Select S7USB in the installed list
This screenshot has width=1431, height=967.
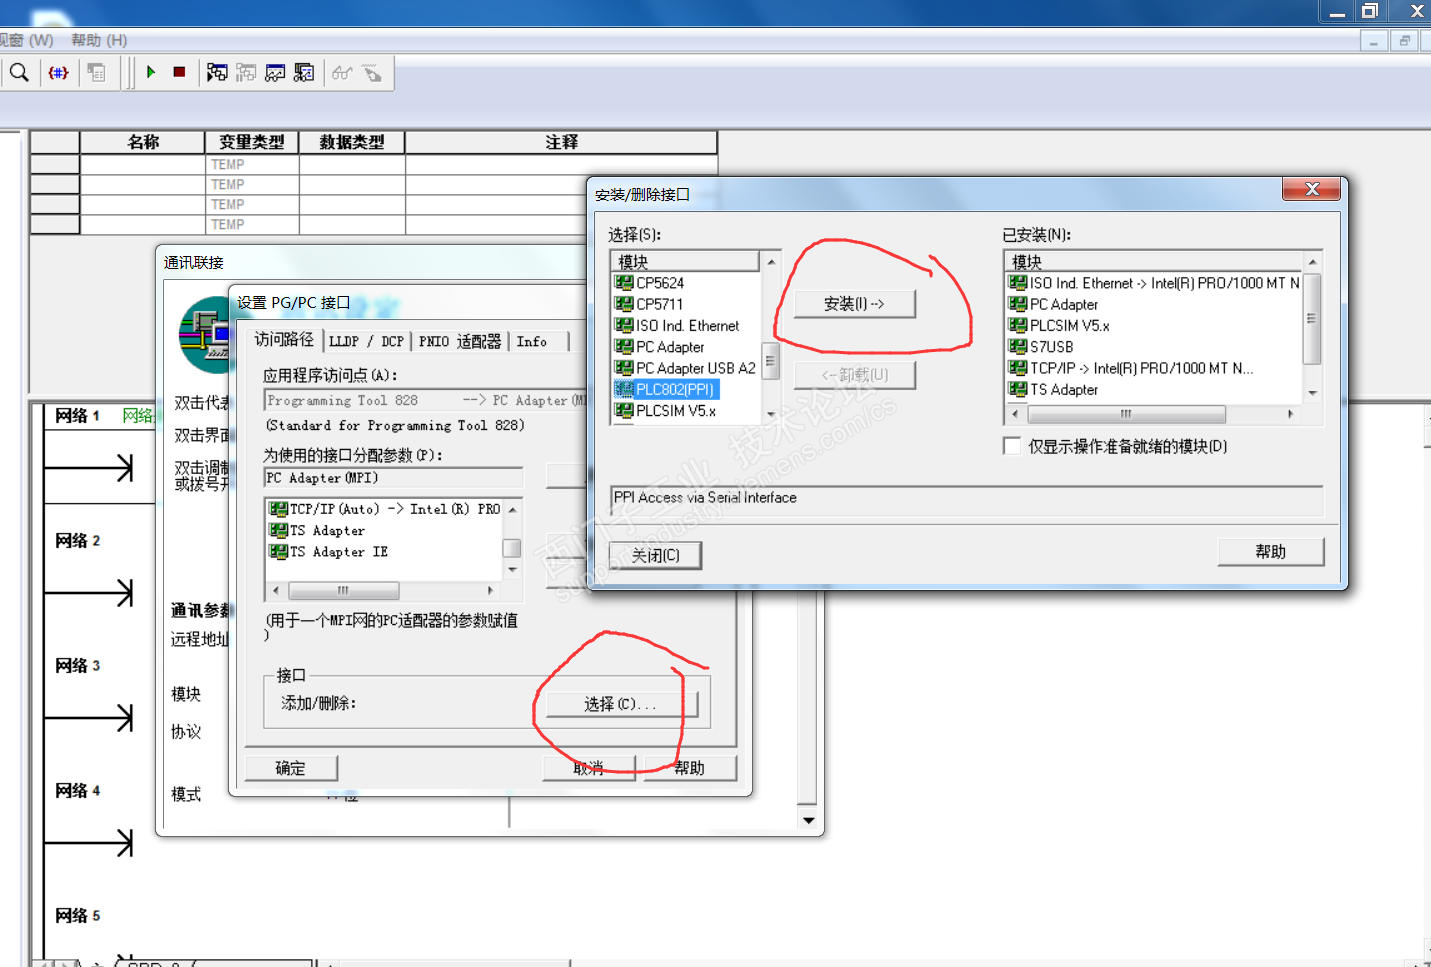(x=1052, y=347)
